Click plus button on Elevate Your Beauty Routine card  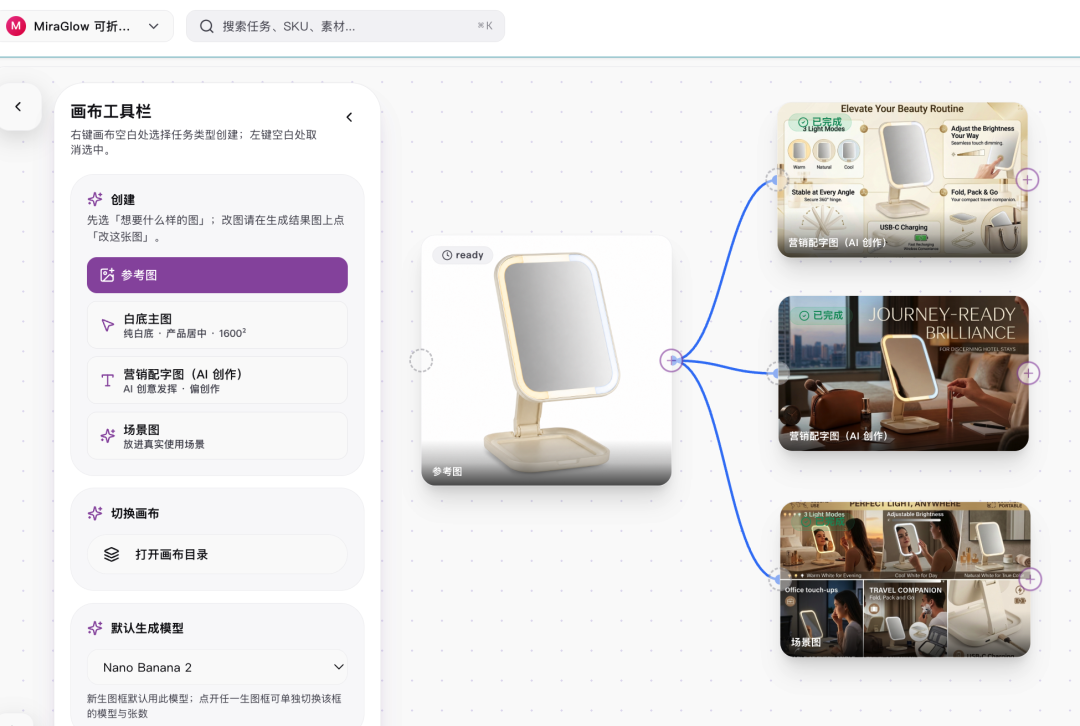1028,180
